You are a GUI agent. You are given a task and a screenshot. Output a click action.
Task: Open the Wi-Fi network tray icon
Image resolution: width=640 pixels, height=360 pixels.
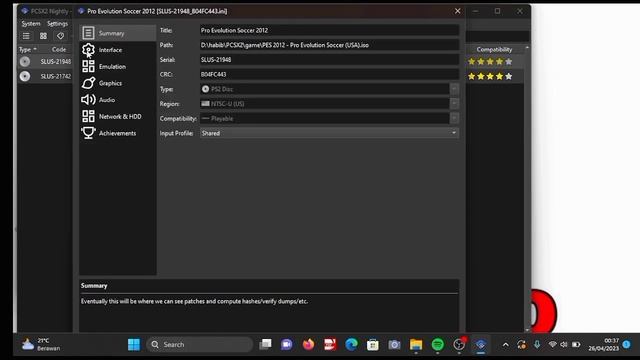pos(553,344)
